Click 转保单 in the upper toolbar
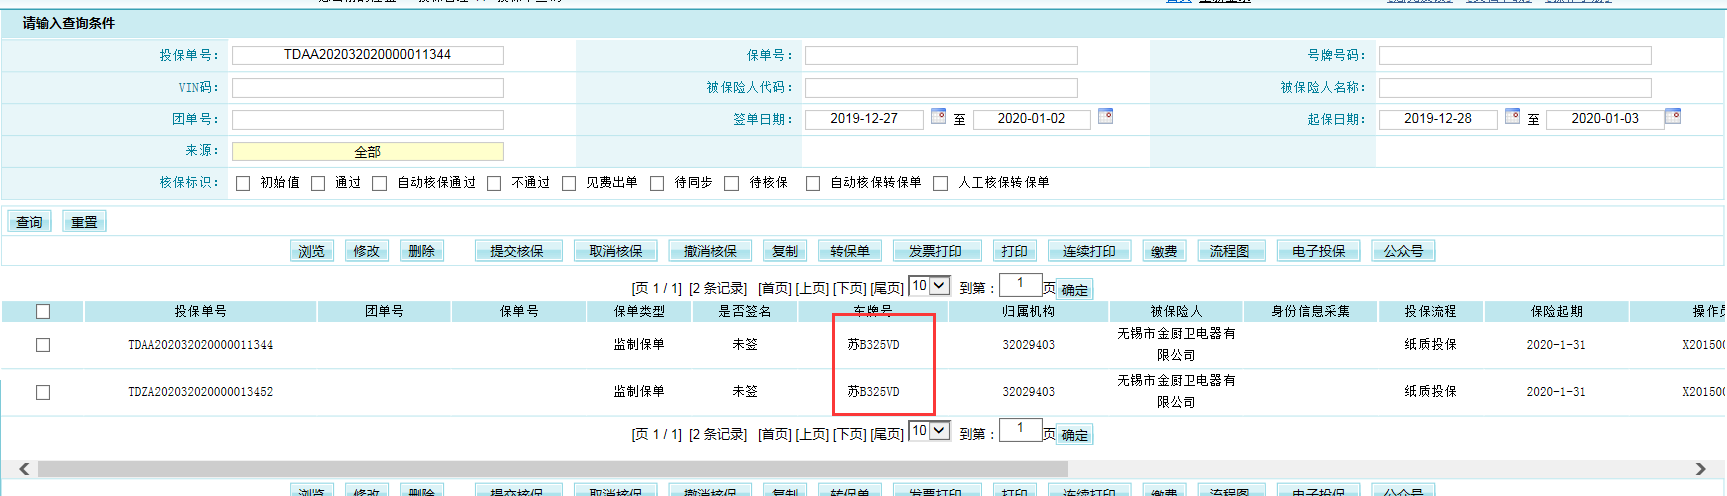 point(850,251)
